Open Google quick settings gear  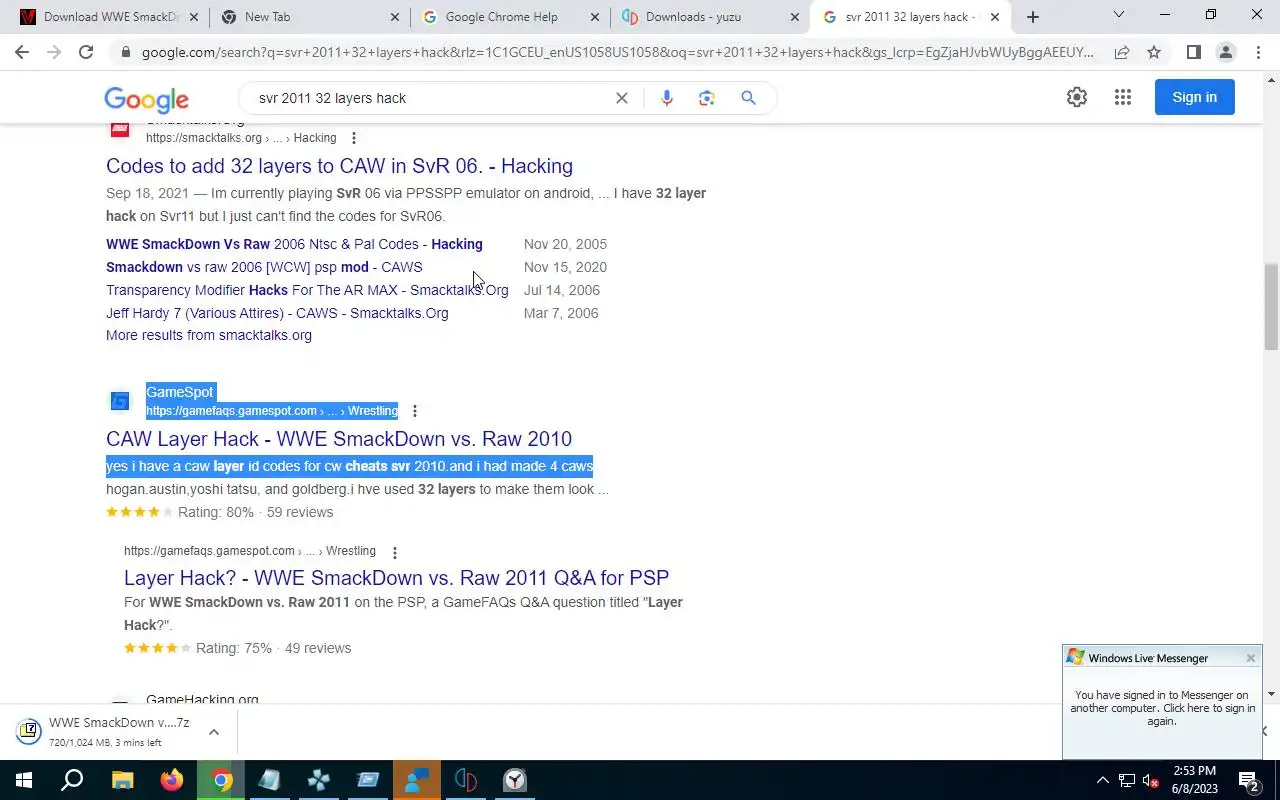click(x=1077, y=97)
